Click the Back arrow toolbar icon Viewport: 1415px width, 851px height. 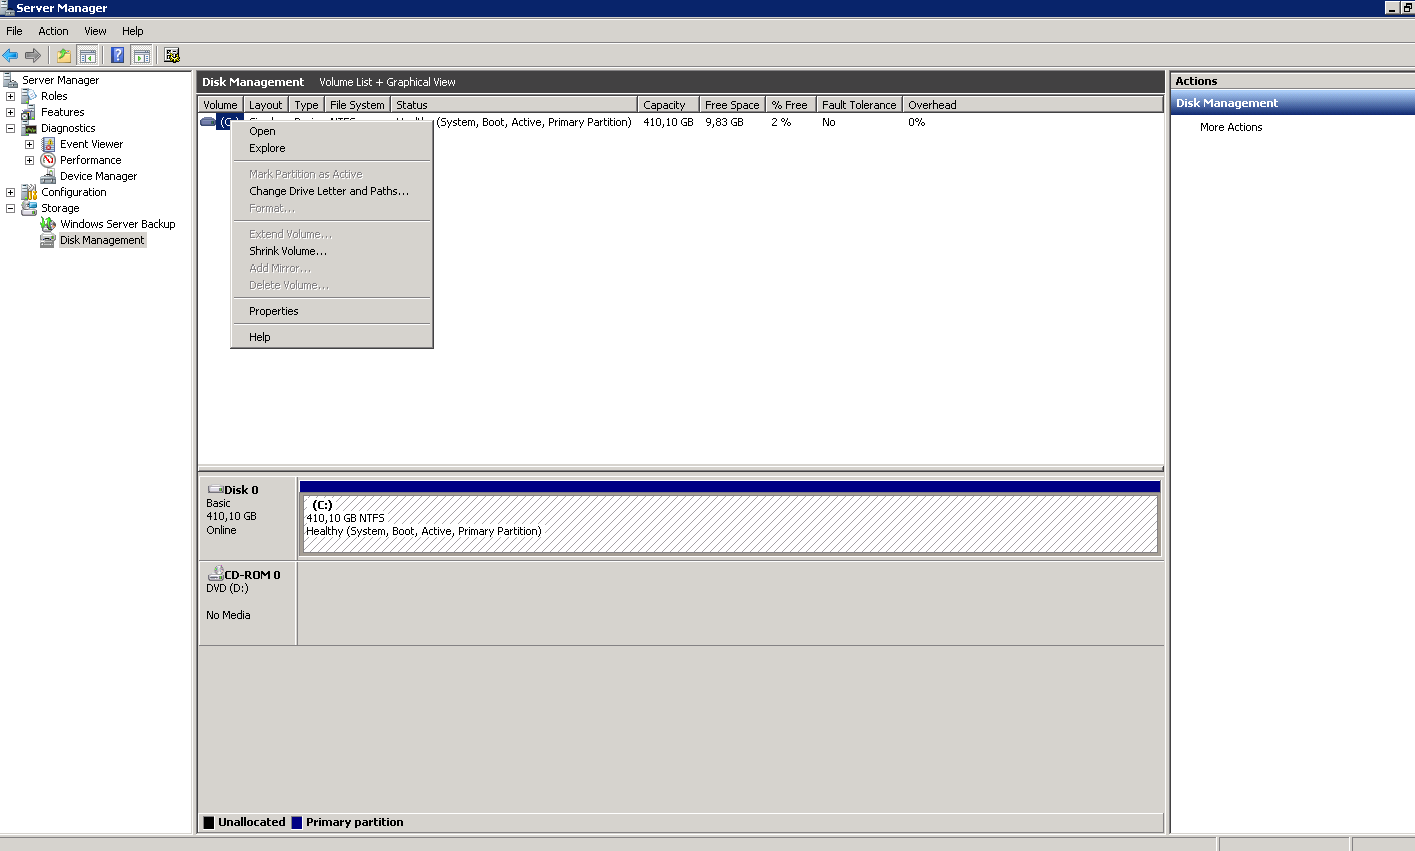(11, 55)
